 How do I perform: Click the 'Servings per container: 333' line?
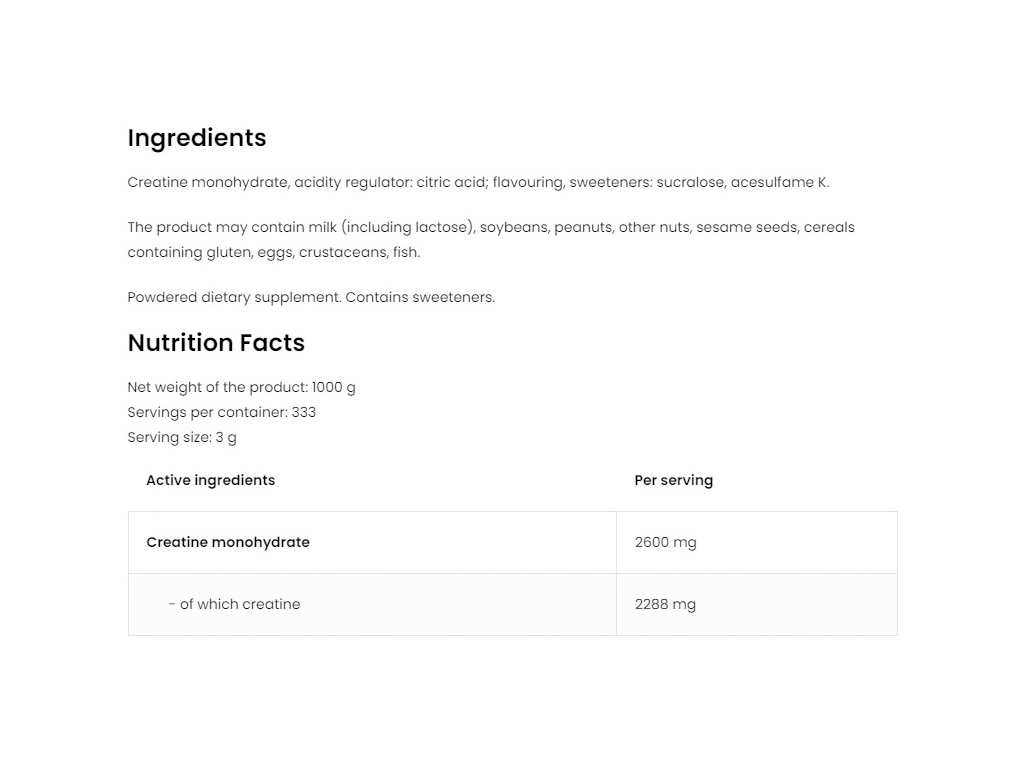coord(222,412)
